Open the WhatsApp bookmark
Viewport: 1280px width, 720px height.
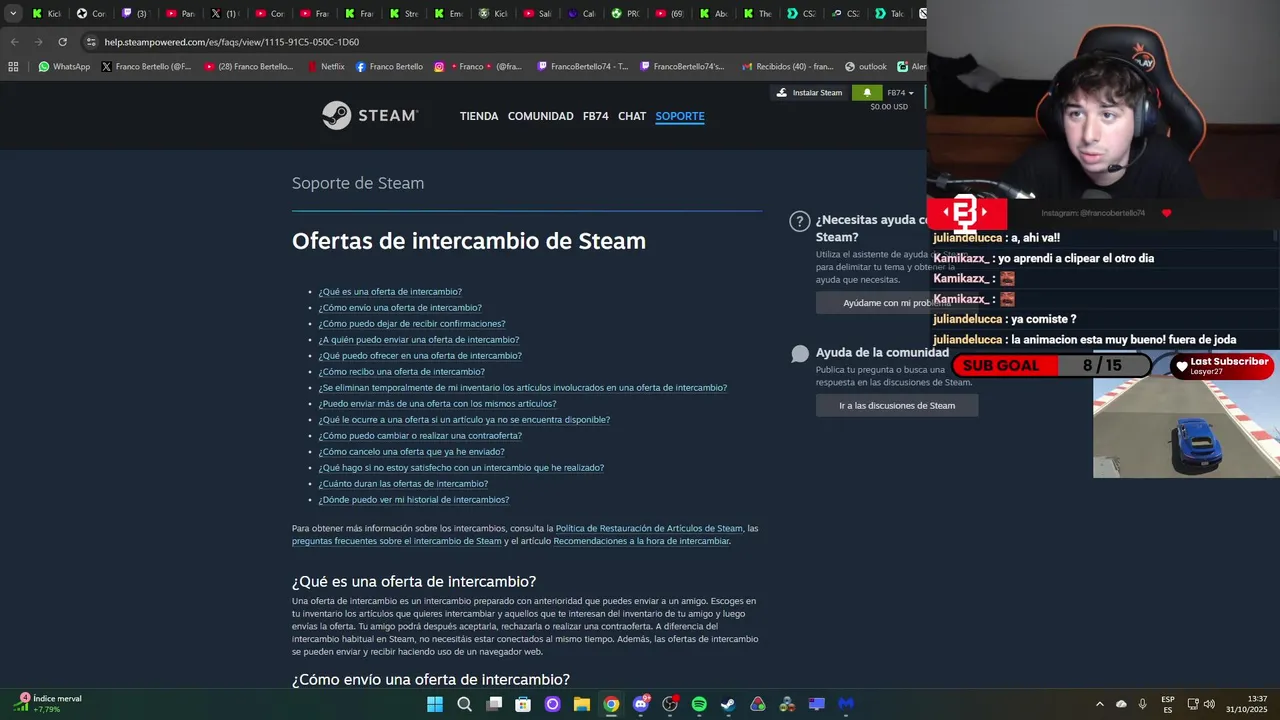click(x=64, y=67)
